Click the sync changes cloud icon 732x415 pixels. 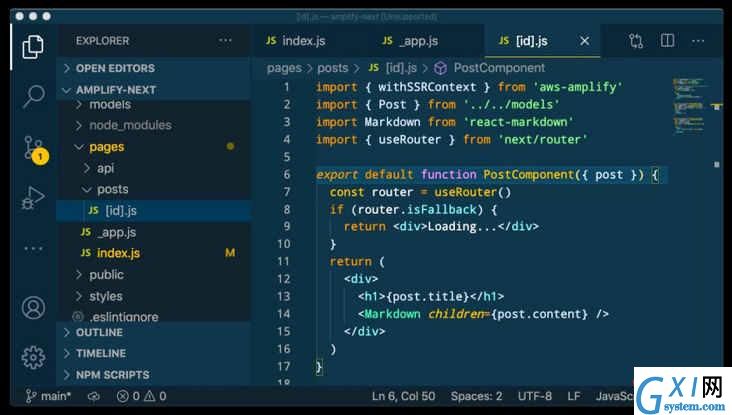click(x=93, y=396)
